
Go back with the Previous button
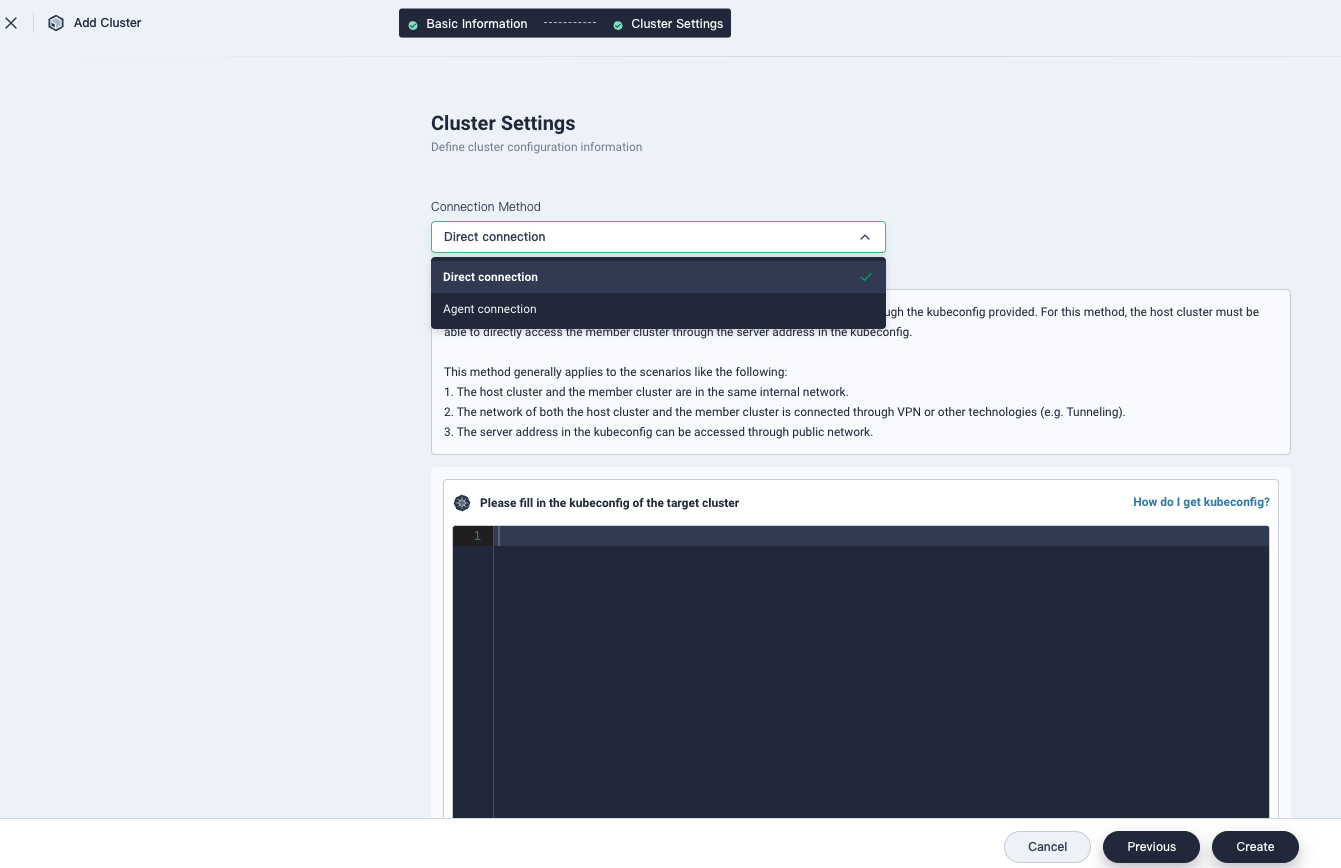click(x=1151, y=847)
